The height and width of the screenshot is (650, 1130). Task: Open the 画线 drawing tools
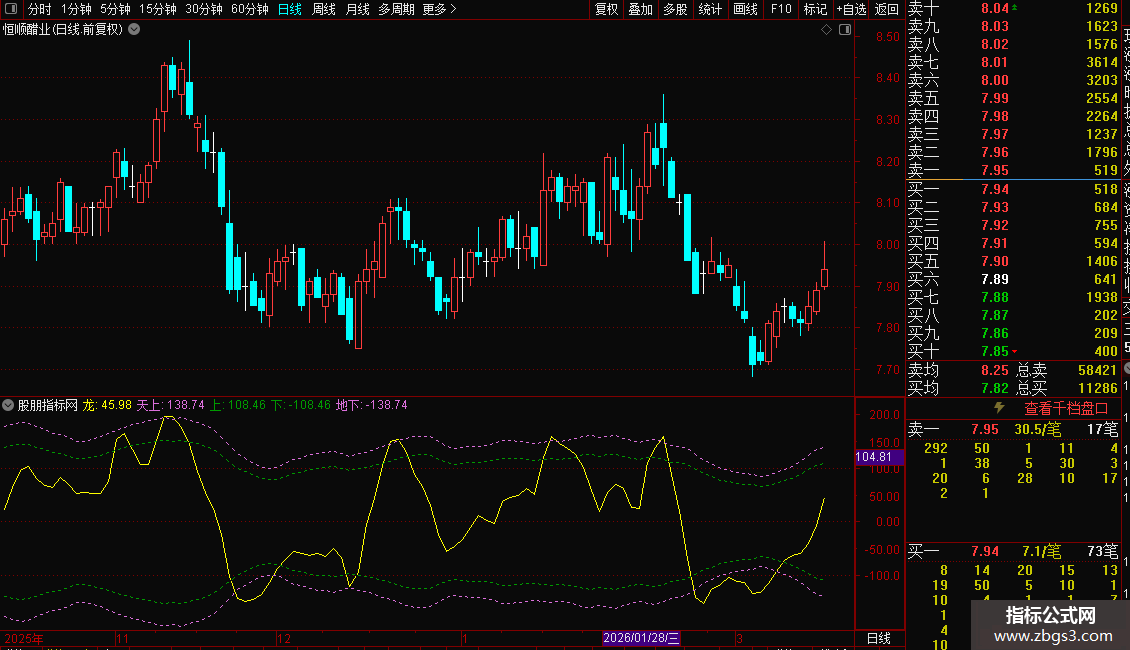coord(745,9)
